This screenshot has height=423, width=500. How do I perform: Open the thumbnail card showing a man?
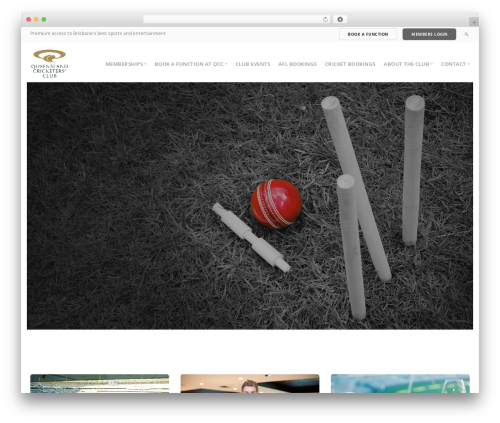(250, 384)
